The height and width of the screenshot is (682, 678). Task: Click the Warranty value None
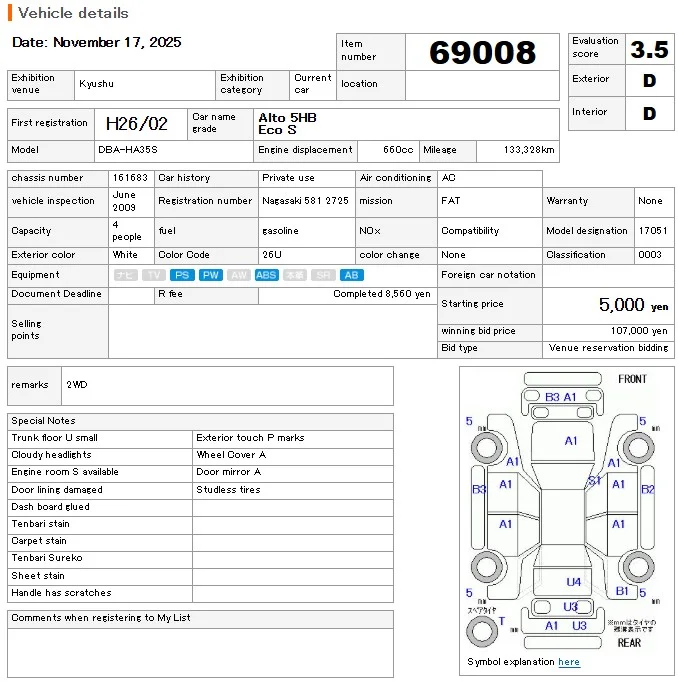point(650,201)
